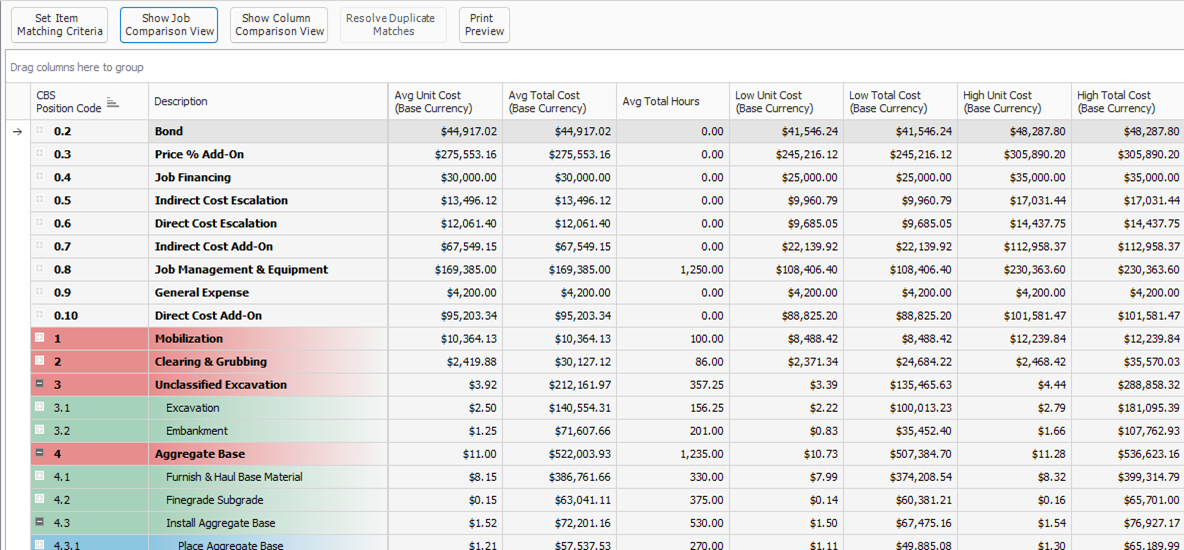Viewport: 1184px width, 550px height.
Task: Expand the 3.2 Embankment sub-item
Action: (40, 430)
